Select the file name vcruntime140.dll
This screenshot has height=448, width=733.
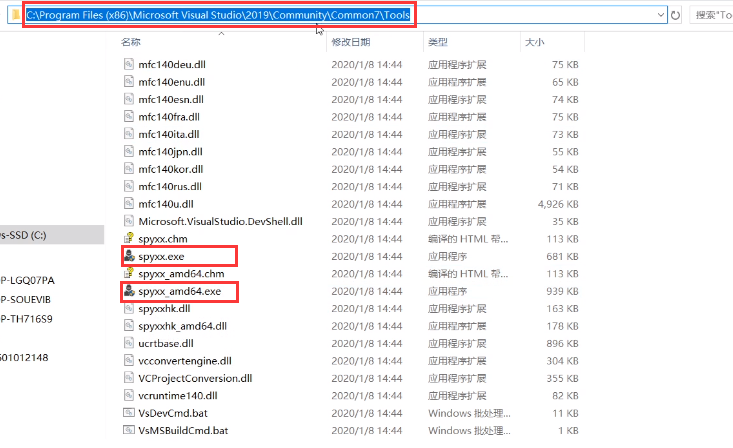click(178, 396)
